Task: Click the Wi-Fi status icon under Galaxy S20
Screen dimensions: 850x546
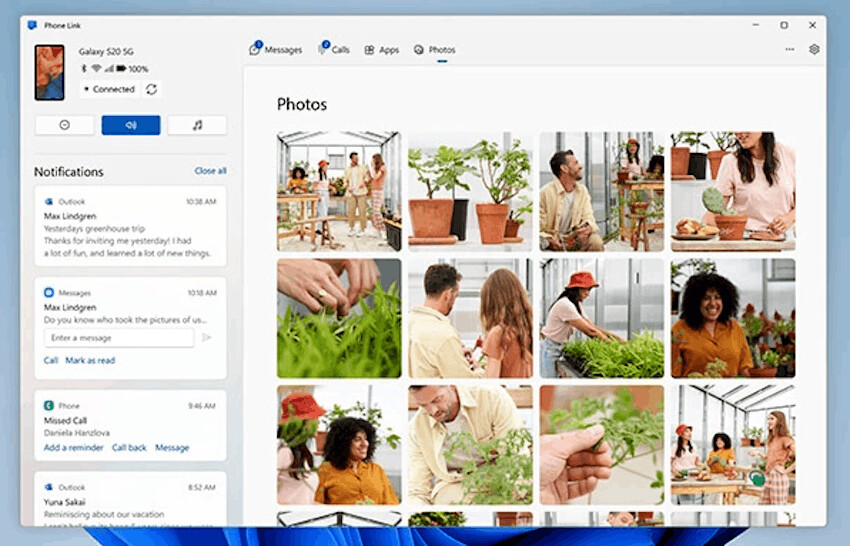Action: pos(96,68)
